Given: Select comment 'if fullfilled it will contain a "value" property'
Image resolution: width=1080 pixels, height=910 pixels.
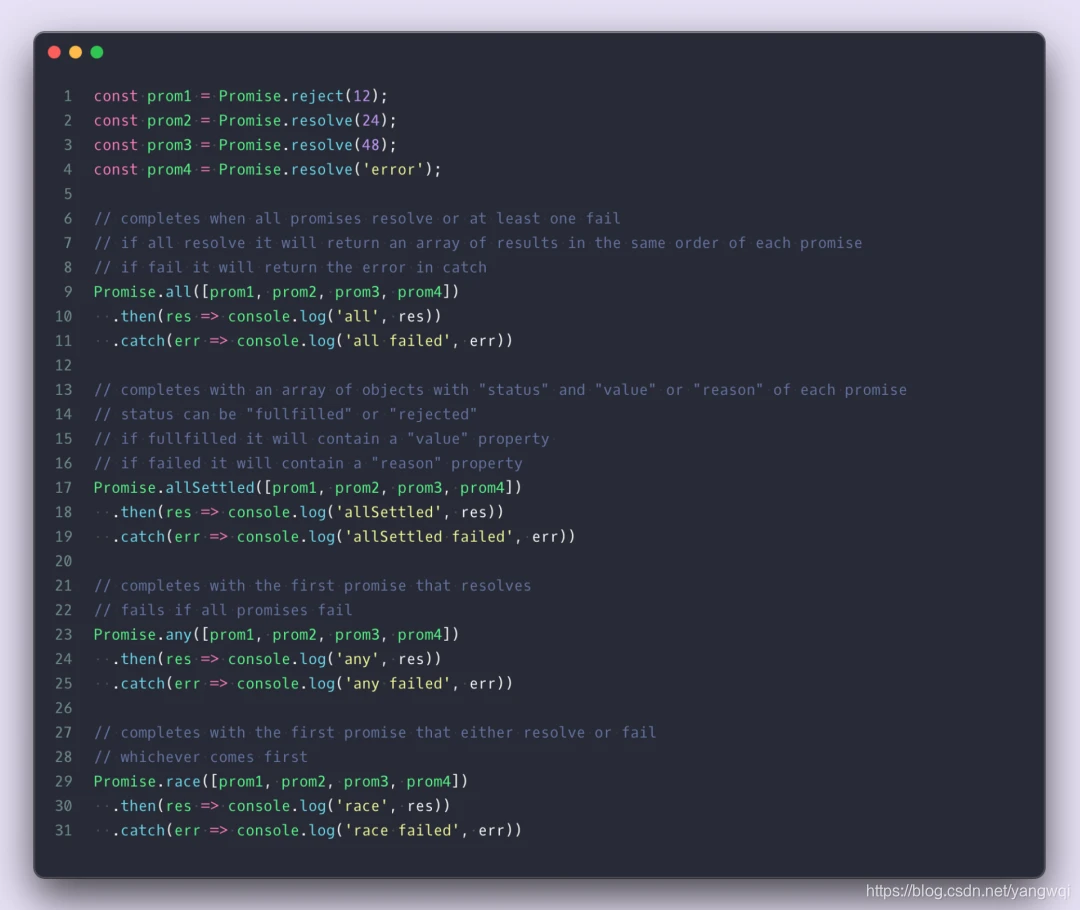Looking at the screenshot, I should (322, 439).
